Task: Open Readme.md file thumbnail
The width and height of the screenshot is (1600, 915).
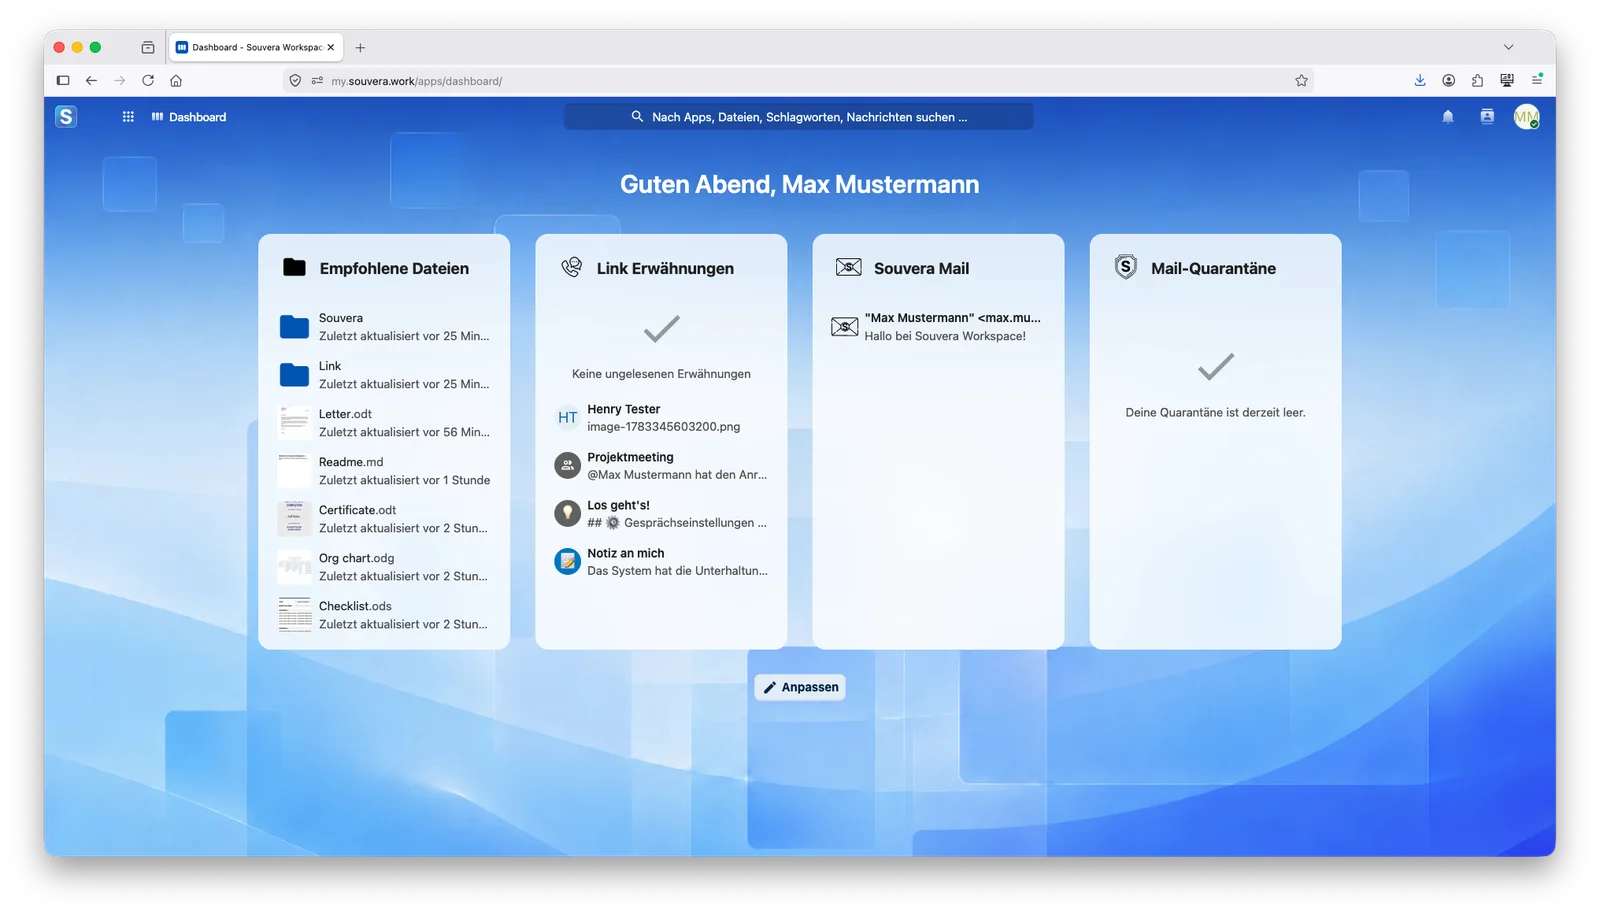Action: click(294, 471)
